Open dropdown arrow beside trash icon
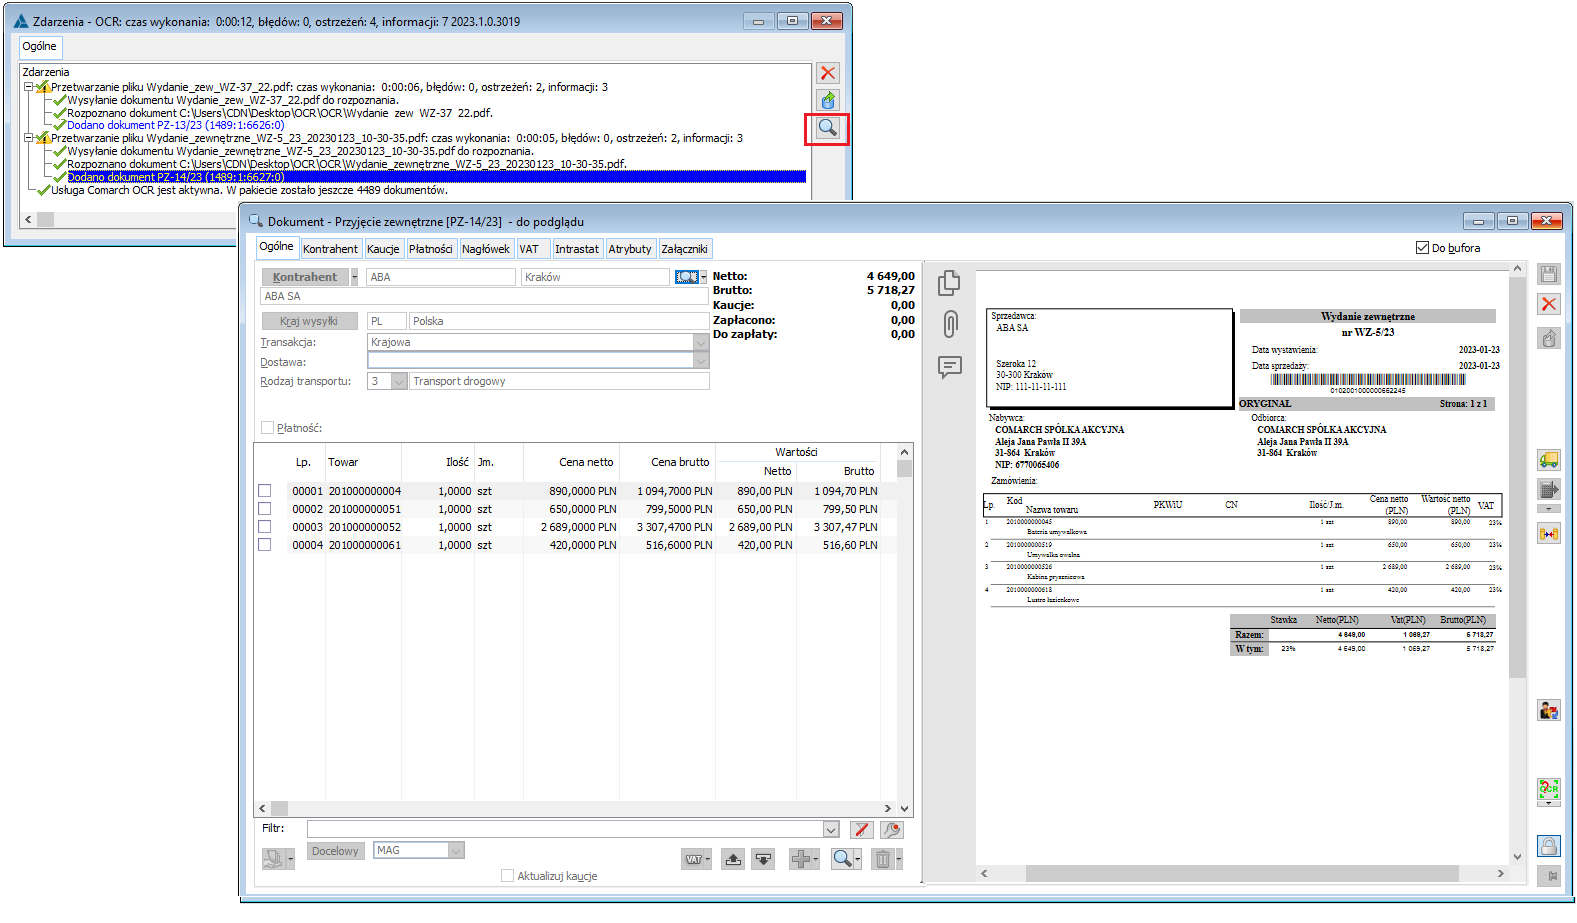This screenshot has width=1577, height=923. coord(898,859)
